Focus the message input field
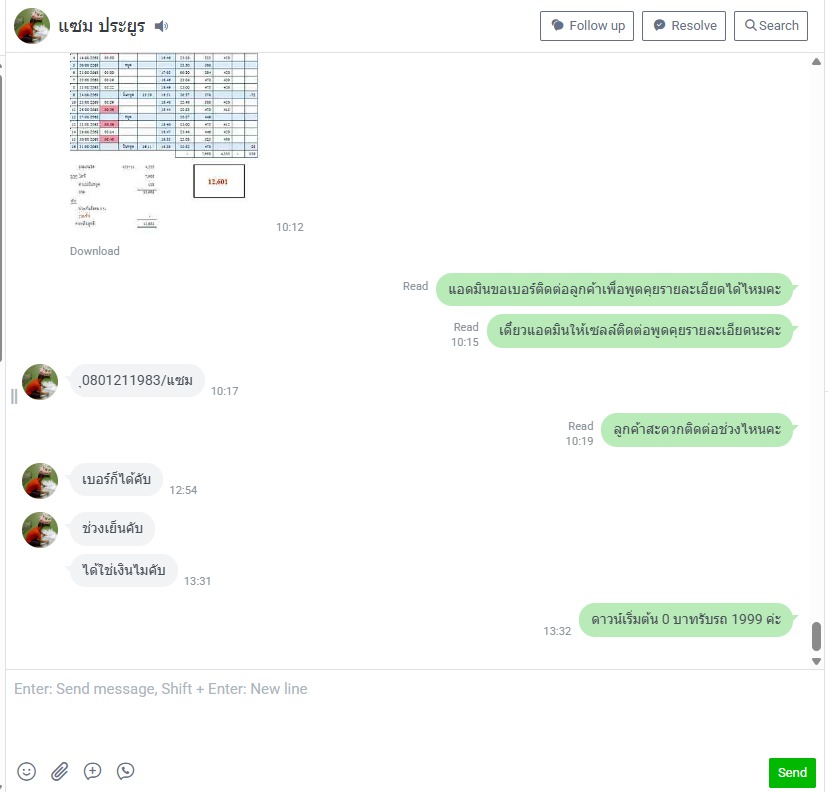This screenshot has height=792, width=828. pos(415,710)
